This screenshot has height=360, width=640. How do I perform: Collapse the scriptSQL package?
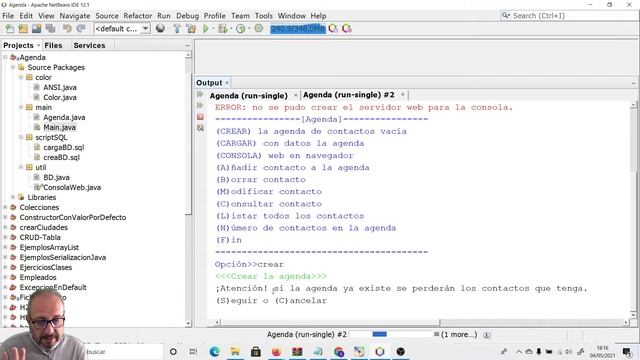click(x=21, y=138)
